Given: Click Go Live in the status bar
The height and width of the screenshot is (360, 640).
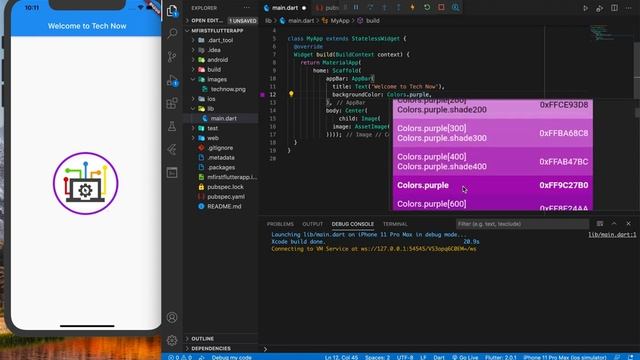Looking at the screenshot, I should pos(465,357).
